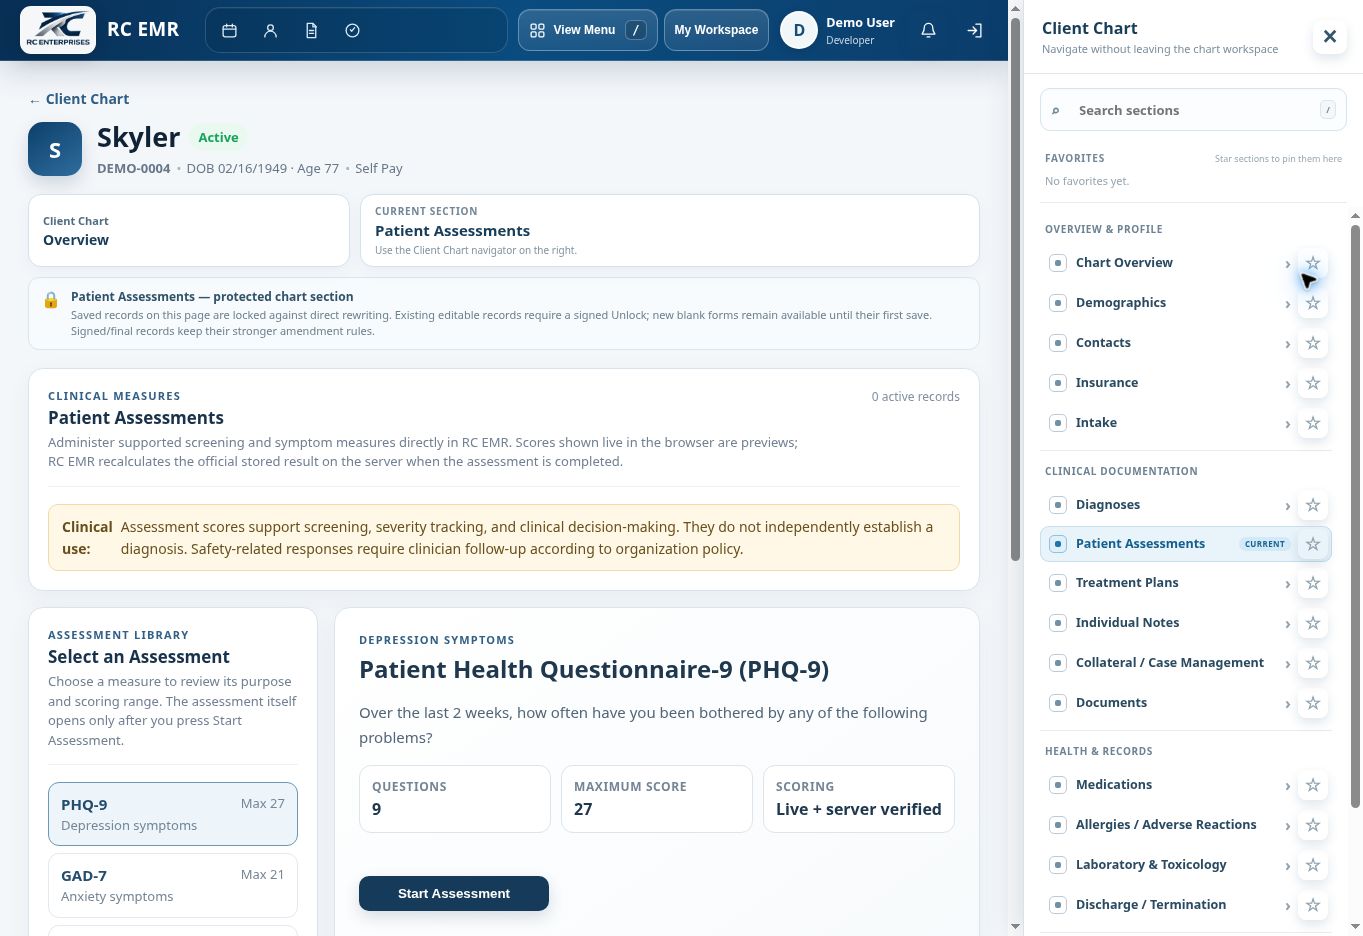Star the Documents section
1363x936 pixels.
pos(1313,703)
